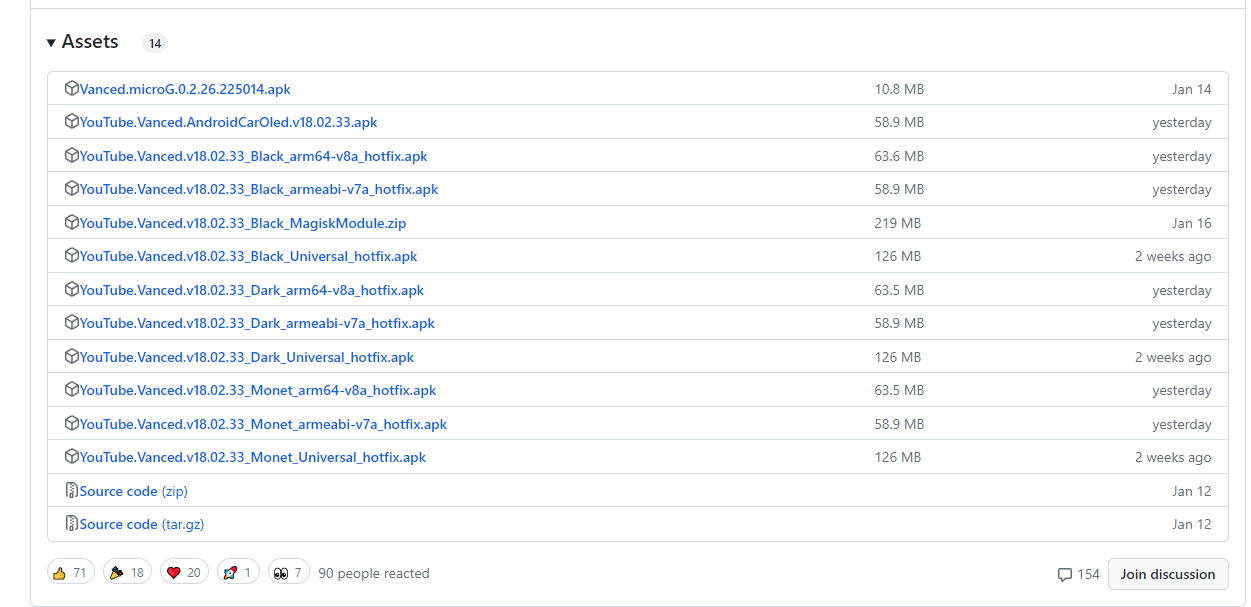
Task: Toggle the party popper reaction with 18
Action: point(127,573)
